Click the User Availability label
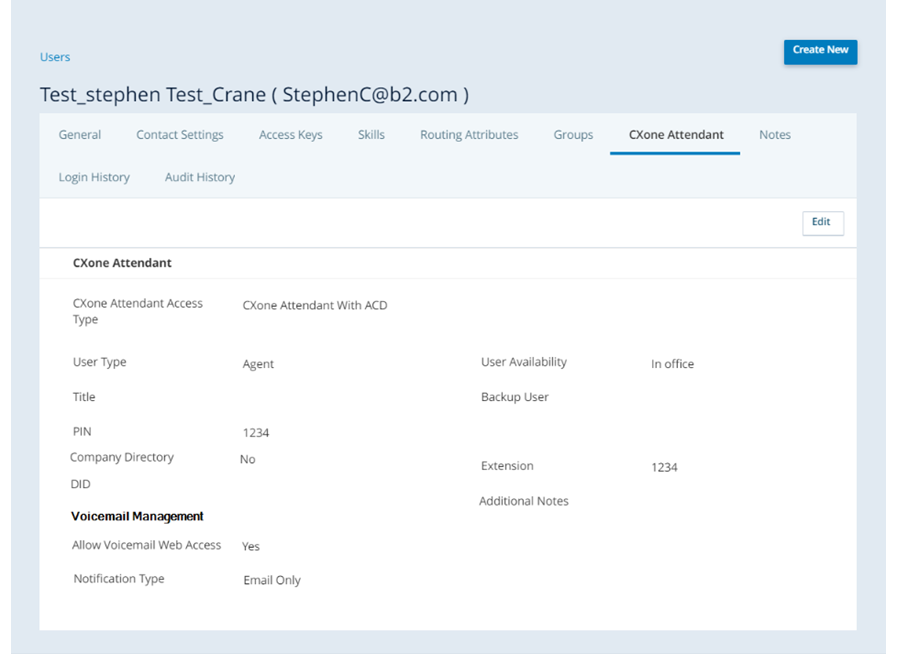 pyautogui.click(x=524, y=362)
